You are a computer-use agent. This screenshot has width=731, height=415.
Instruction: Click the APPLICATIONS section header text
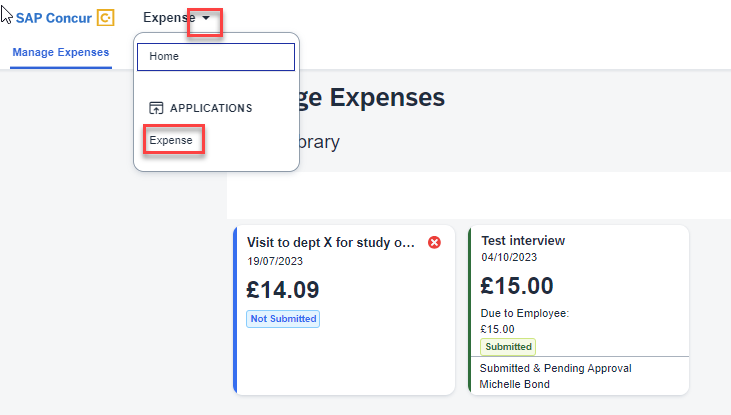[211, 108]
